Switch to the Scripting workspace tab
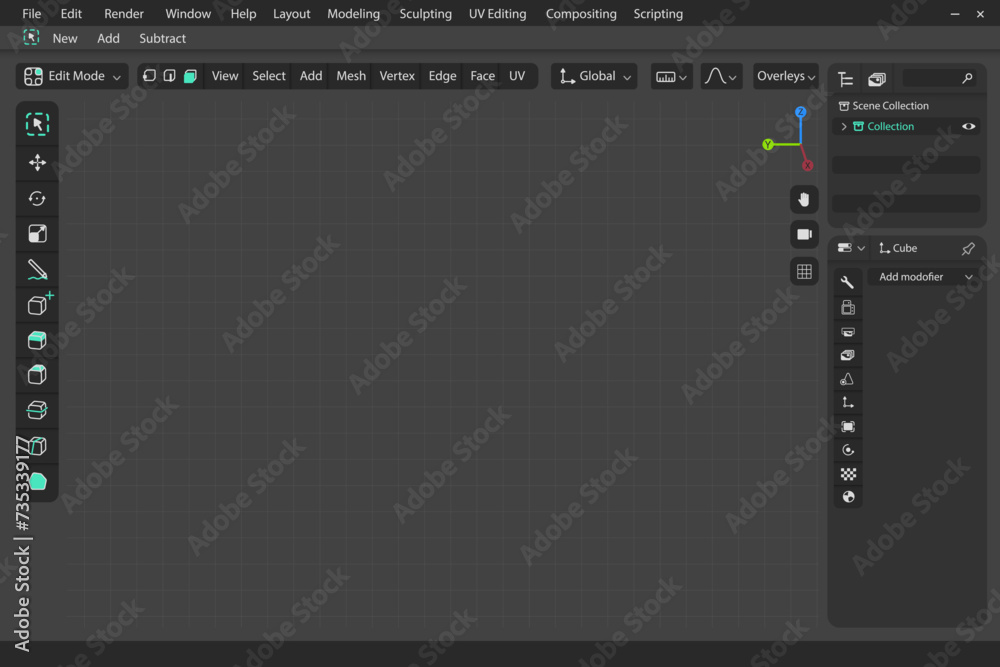1000x667 pixels. pos(658,13)
